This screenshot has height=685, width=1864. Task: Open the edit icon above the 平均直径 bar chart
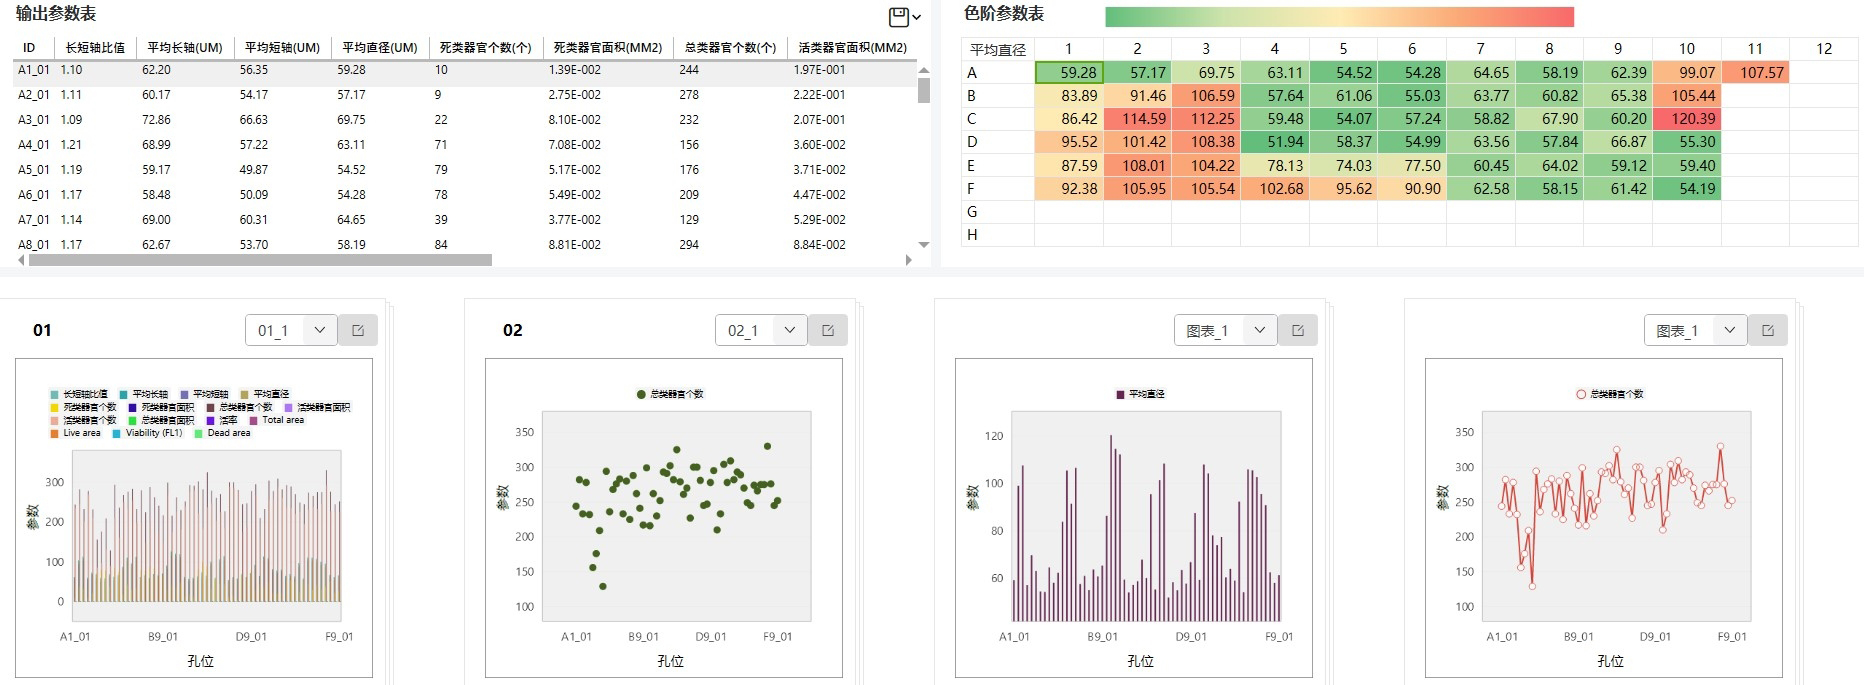(x=1298, y=330)
